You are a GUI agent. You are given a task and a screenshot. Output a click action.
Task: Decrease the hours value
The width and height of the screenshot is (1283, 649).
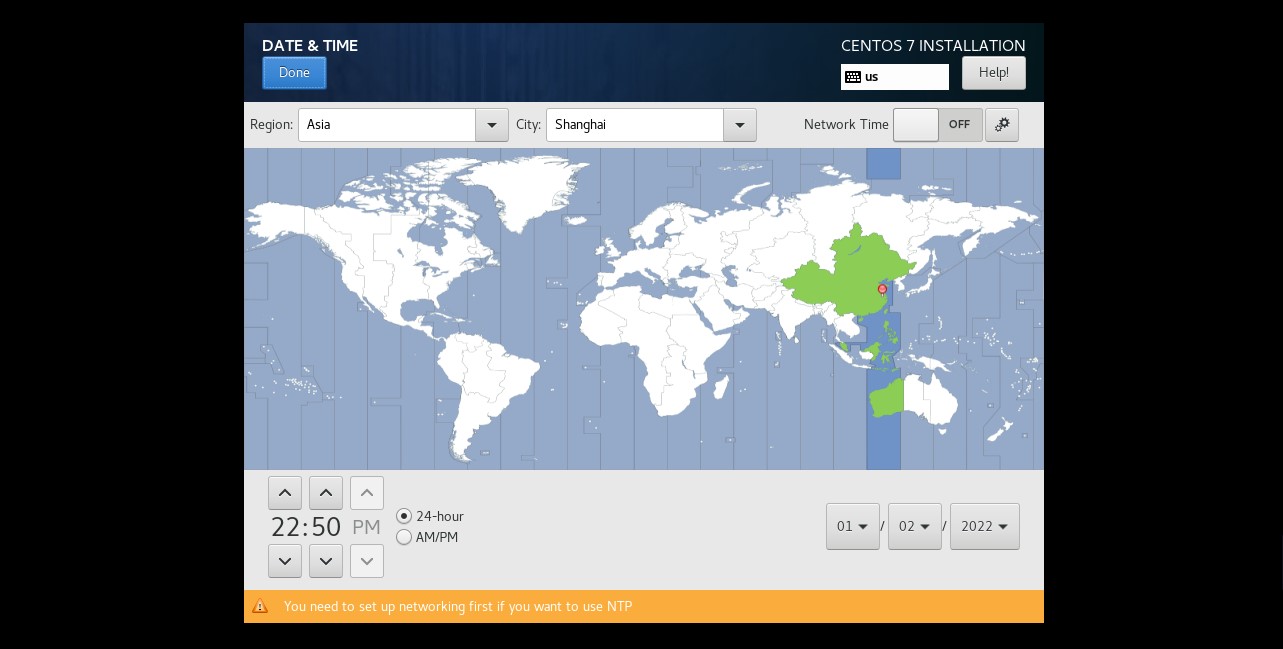285,561
